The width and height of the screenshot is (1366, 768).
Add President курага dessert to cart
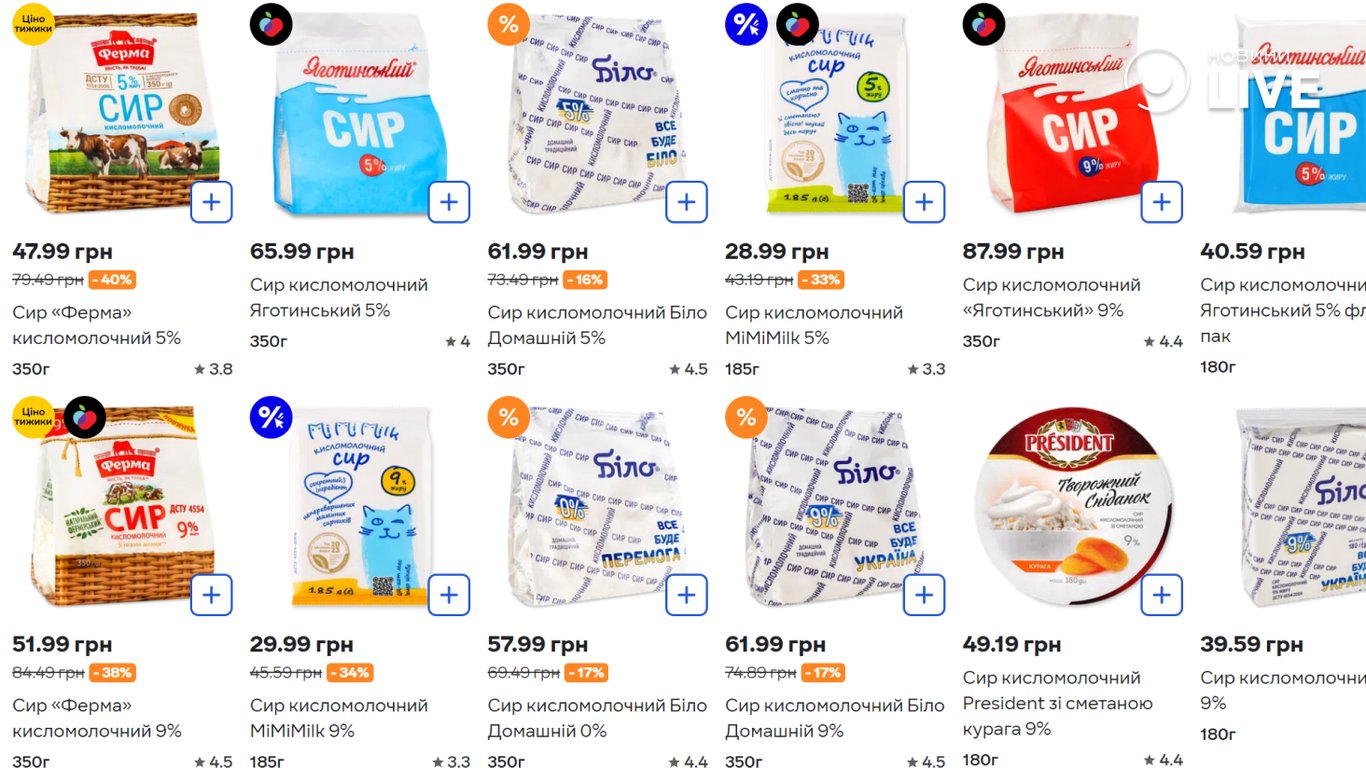pyautogui.click(x=1162, y=595)
